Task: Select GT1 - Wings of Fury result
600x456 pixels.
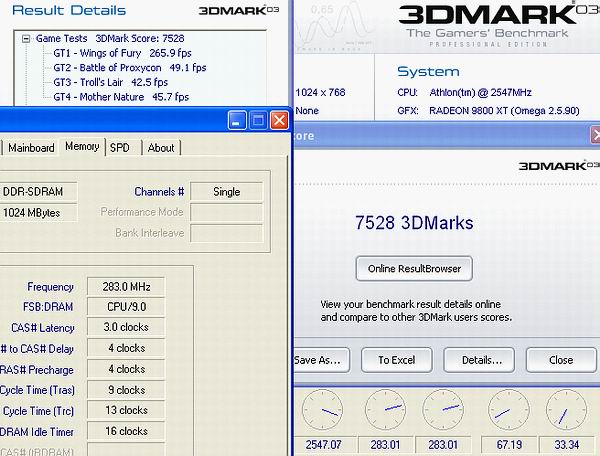Action: [x=122, y=53]
